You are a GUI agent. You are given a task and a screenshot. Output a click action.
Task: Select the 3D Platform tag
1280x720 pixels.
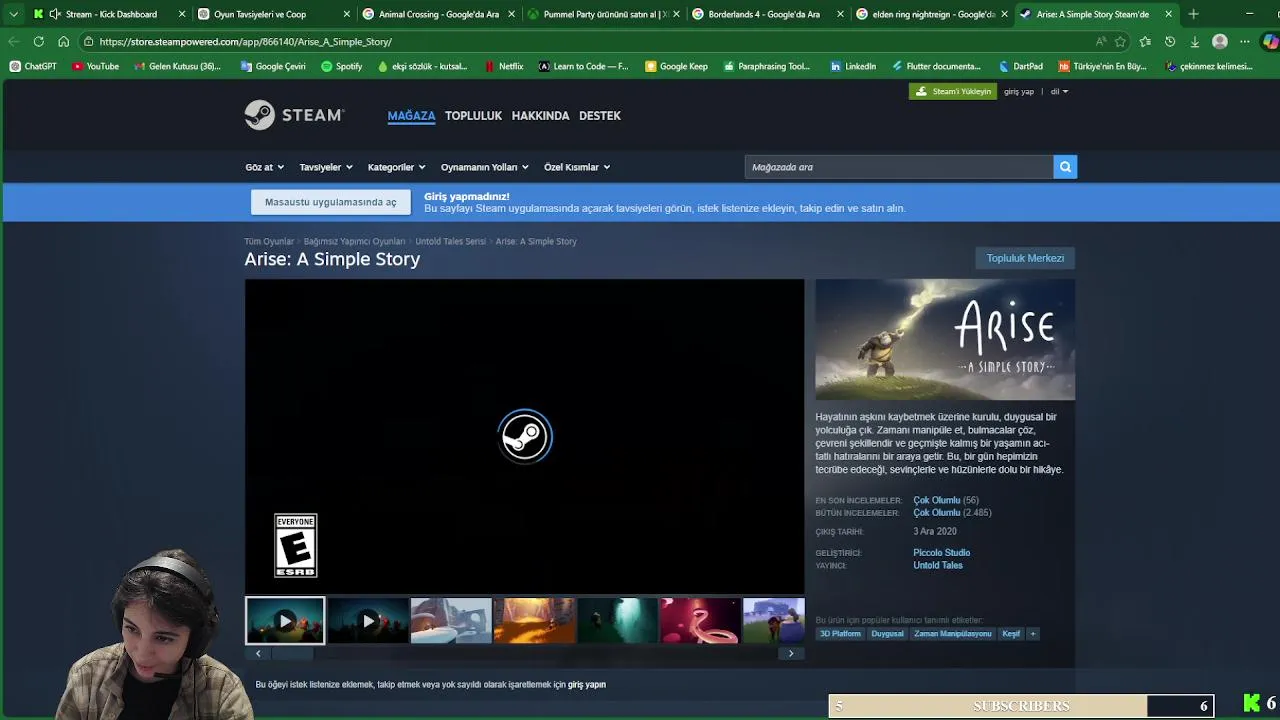[x=840, y=633]
